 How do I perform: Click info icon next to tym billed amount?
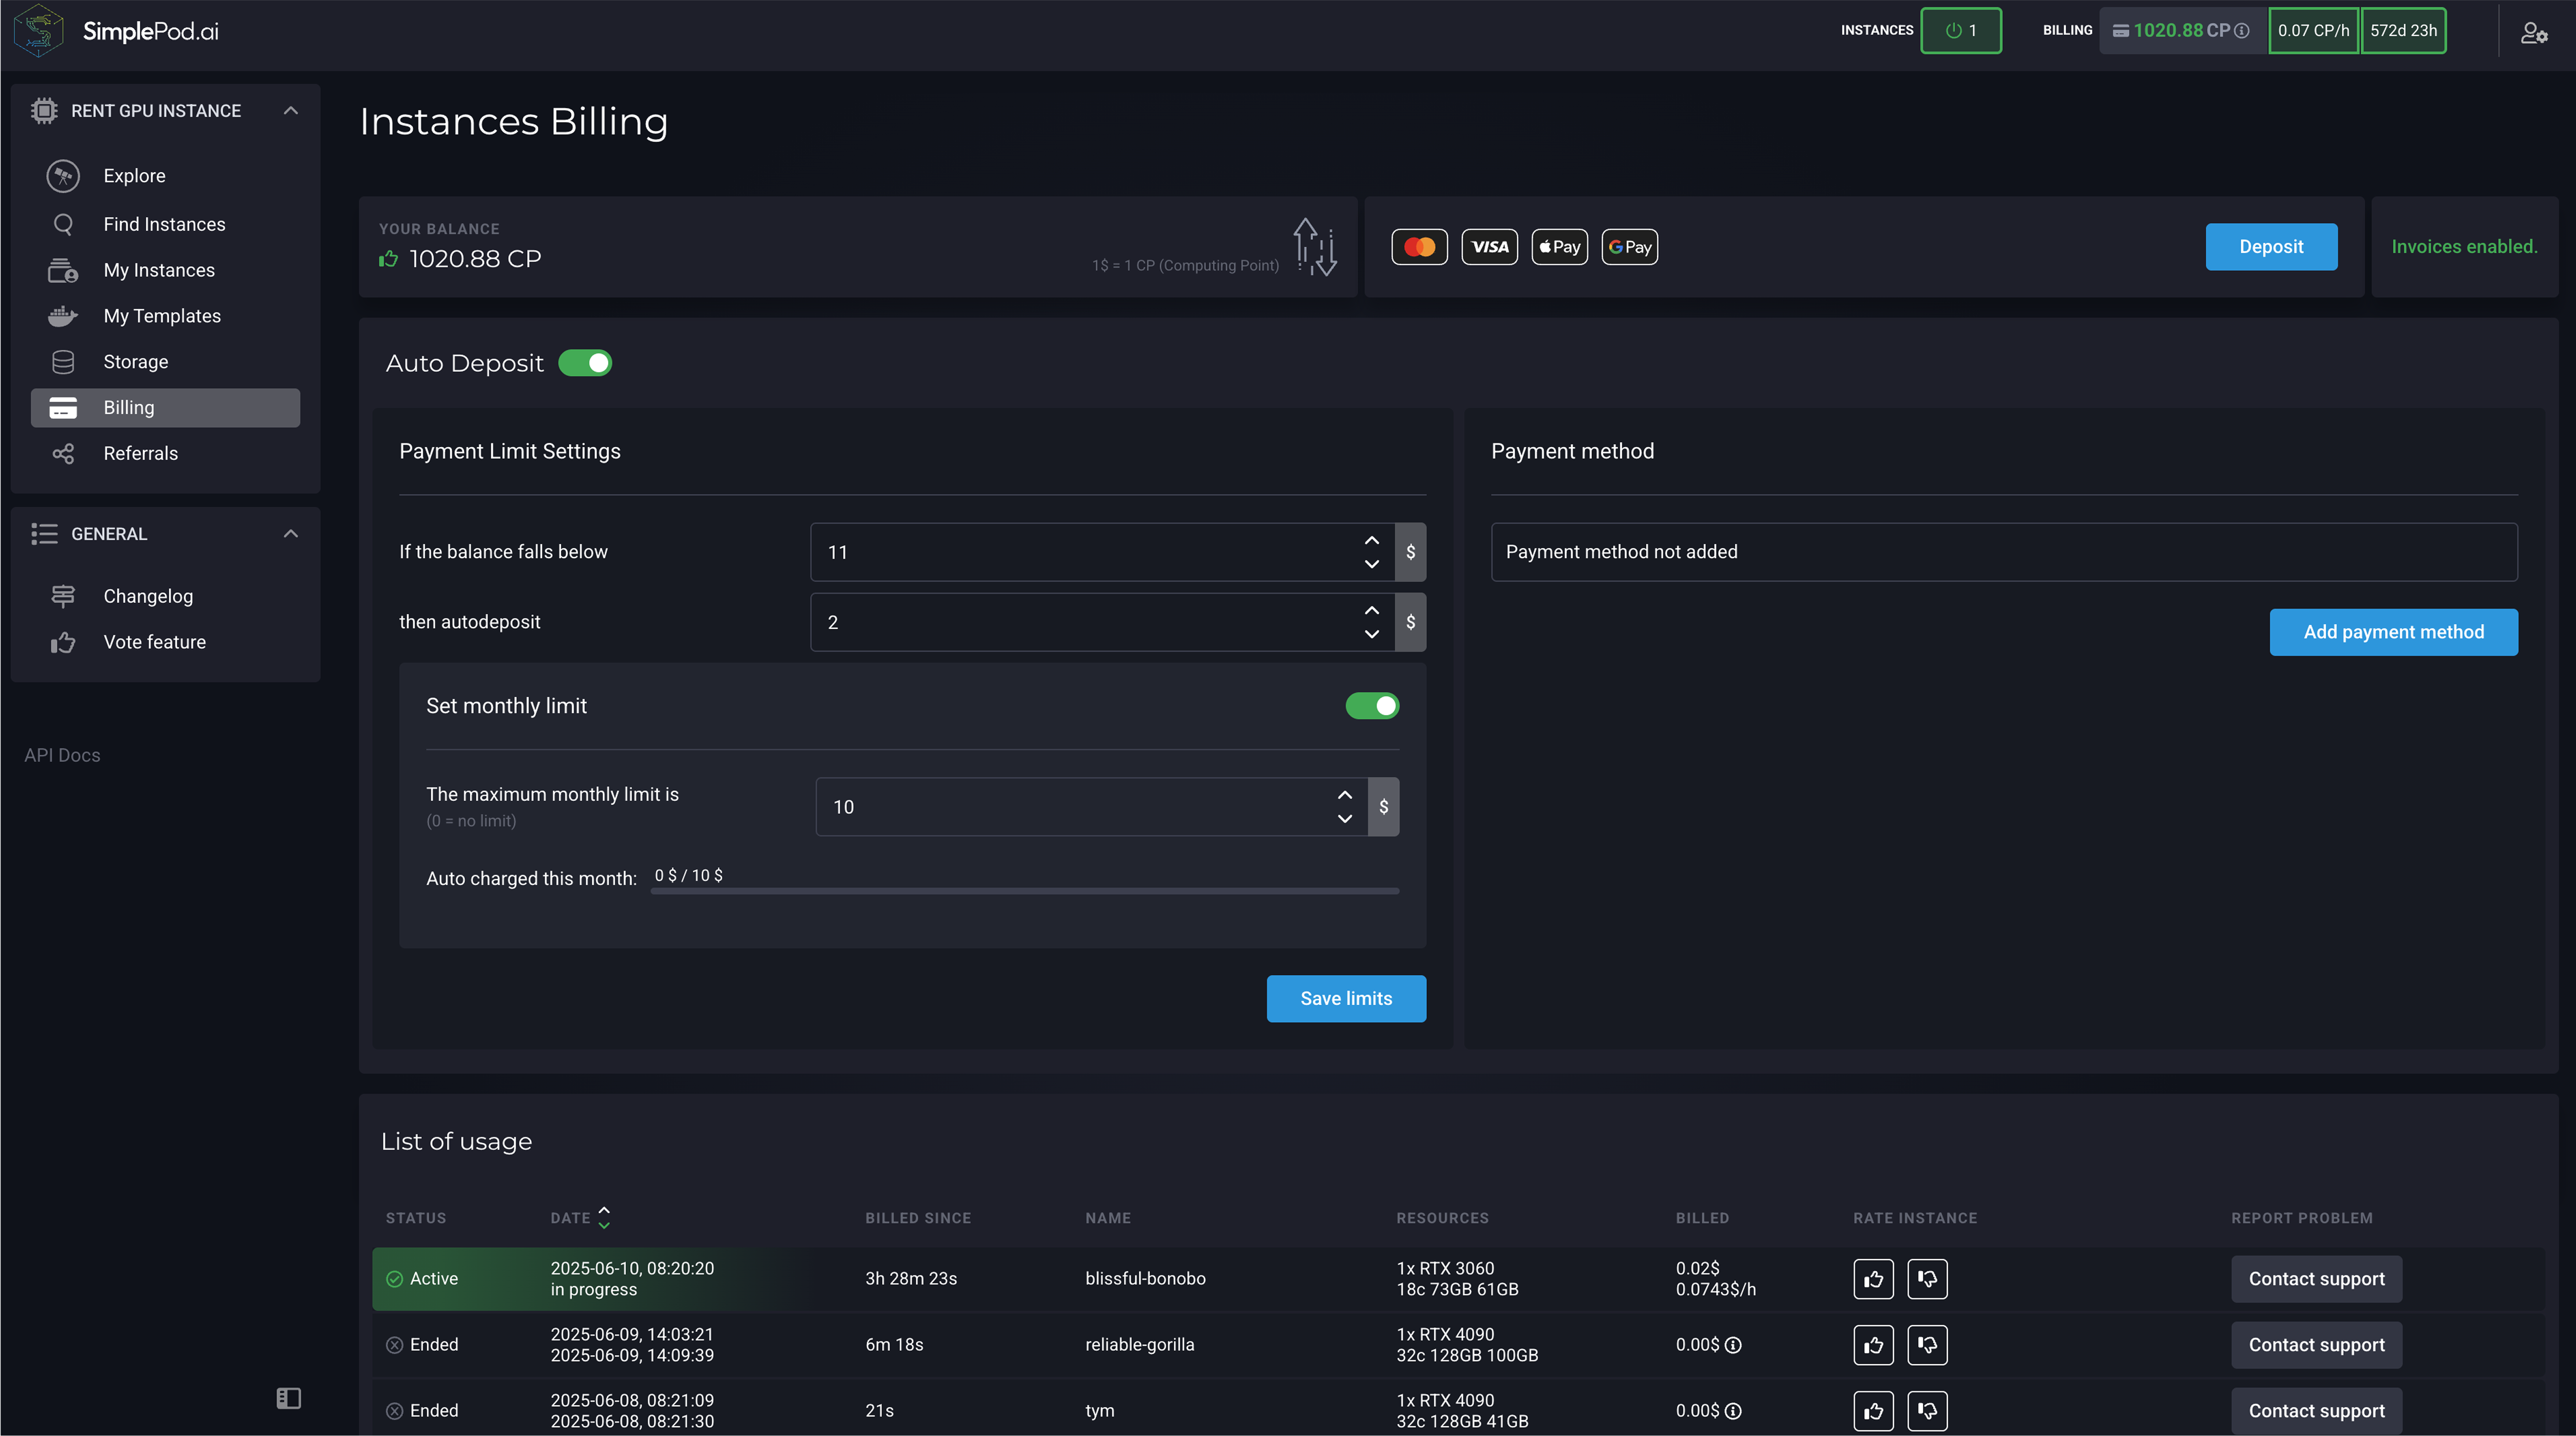(1734, 1411)
